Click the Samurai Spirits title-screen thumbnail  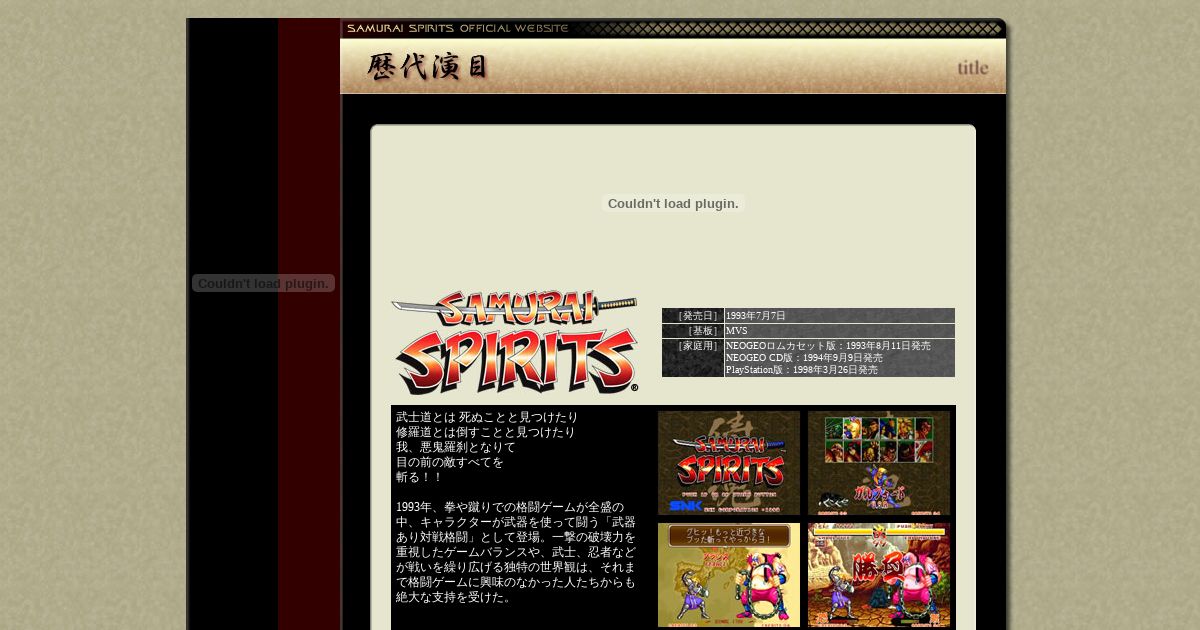(x=729, y=463)
